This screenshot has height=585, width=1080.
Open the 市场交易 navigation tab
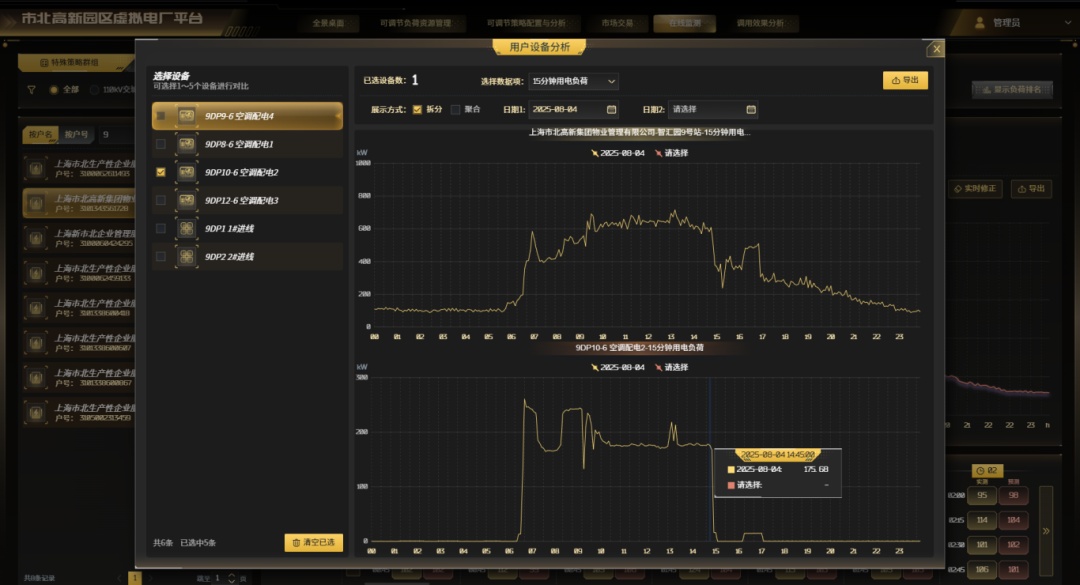pos(617,23)
